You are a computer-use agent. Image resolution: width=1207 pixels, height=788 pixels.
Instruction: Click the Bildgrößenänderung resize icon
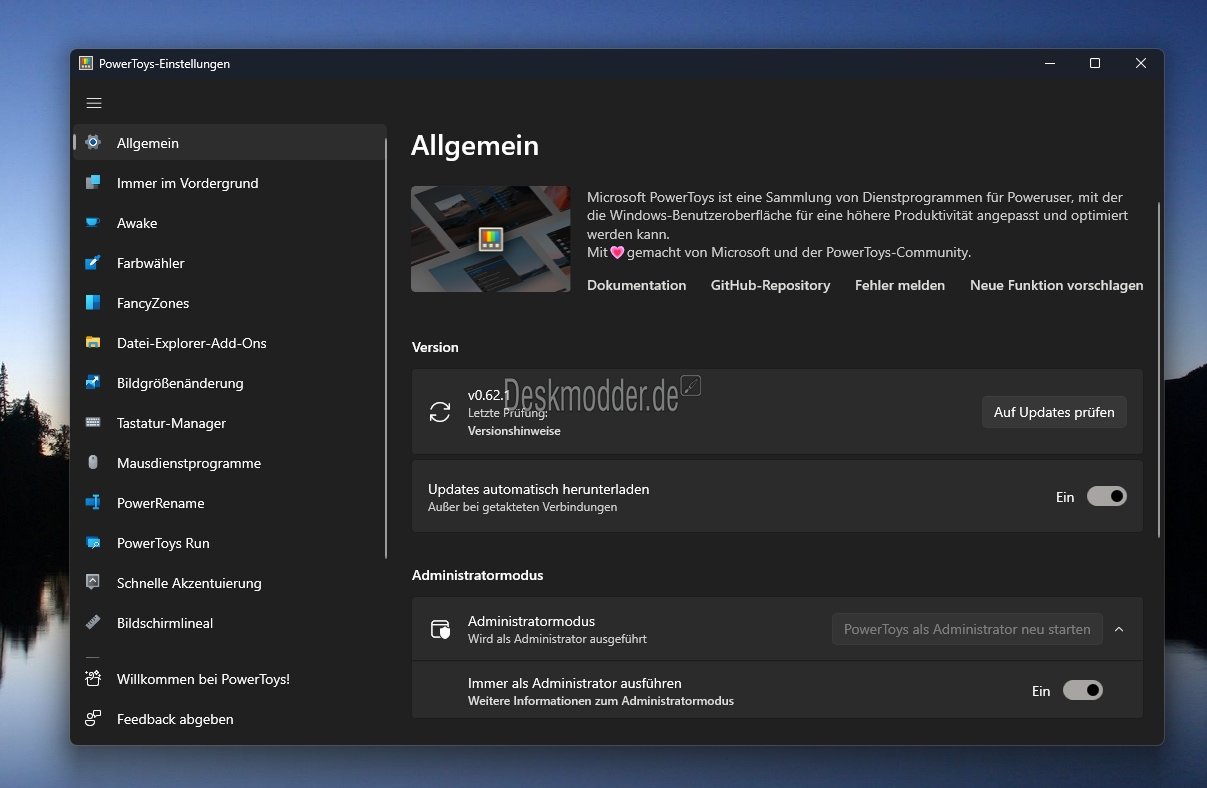93,382
